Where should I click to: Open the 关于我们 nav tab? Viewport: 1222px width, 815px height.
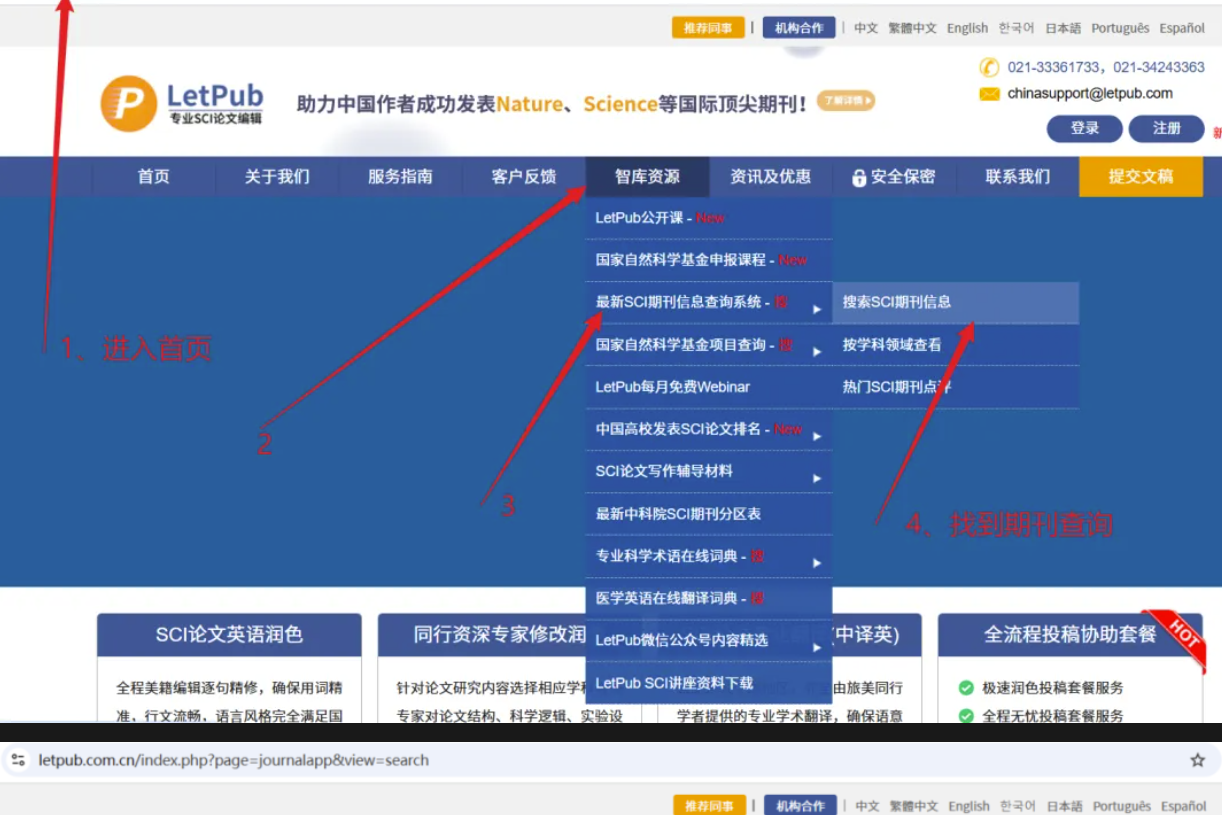pyautogui.click(x=277, y=177)
